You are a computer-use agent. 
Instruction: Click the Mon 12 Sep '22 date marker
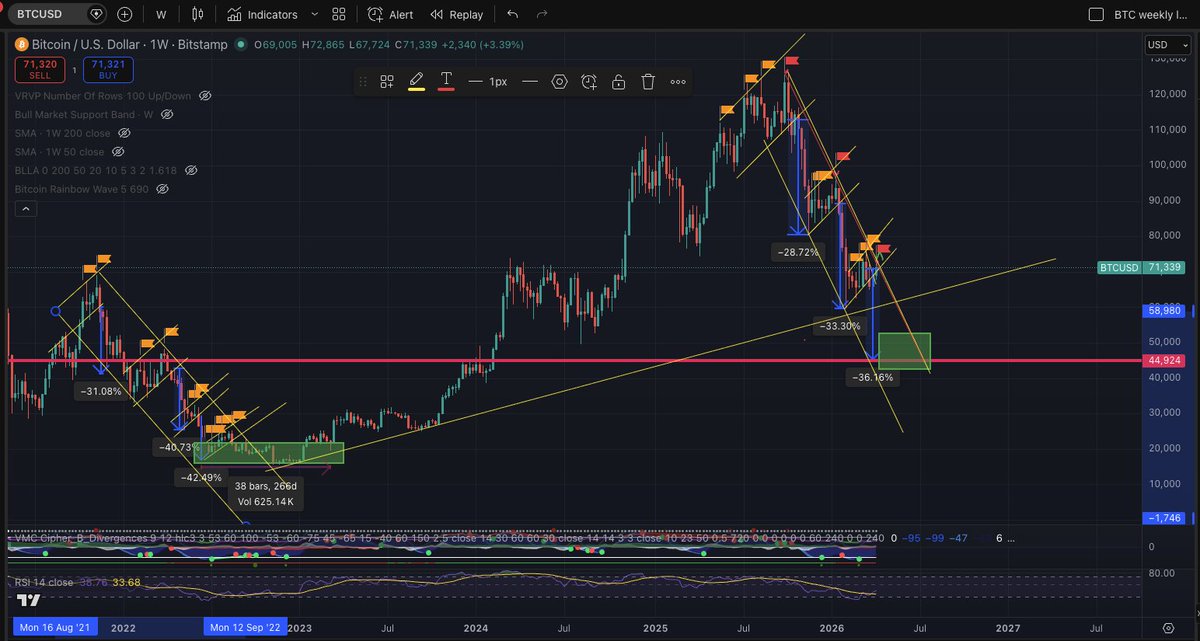tap(245, 628)
